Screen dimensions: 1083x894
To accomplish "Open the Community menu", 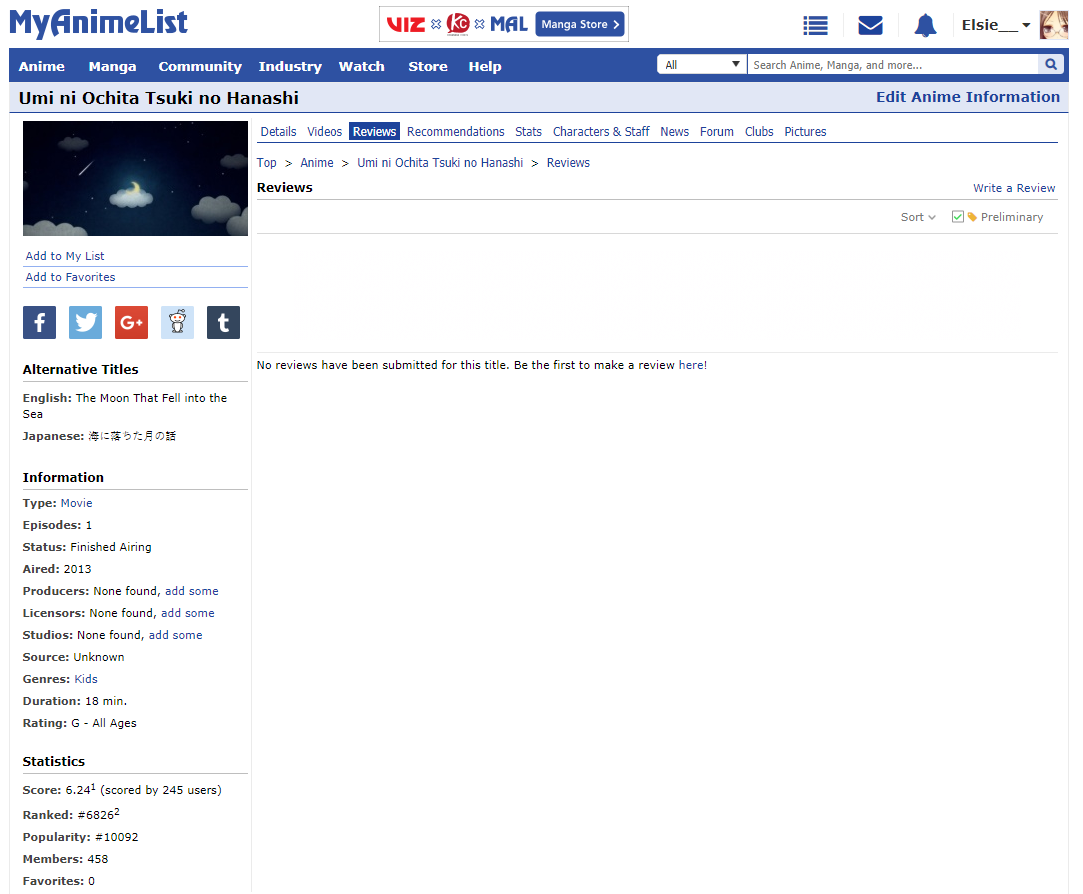I will tap(200, 67).
